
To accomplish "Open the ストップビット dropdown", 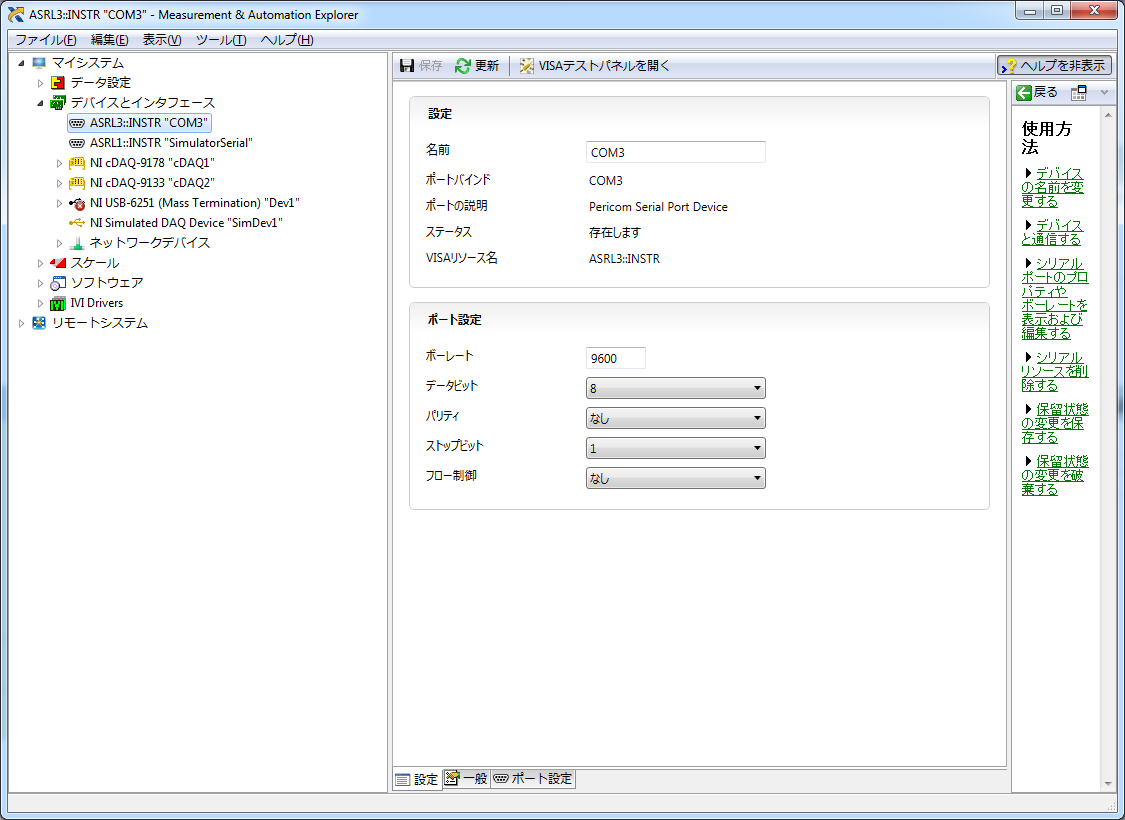I will pyautogui.click(x=676, y=448).
